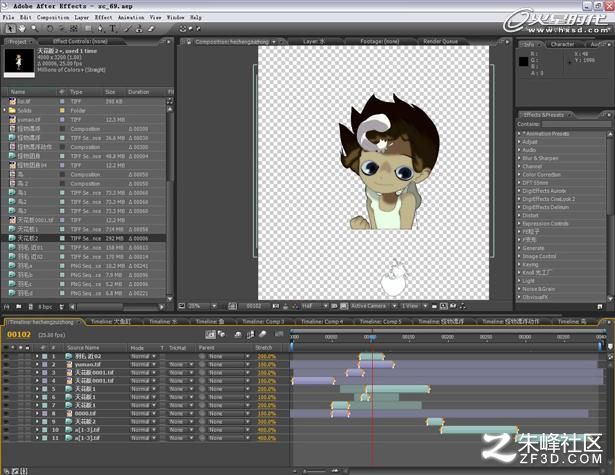The height and width of the screenshot is (475, 615).
Task: Click the playhead current time indicator in the ruler
Action: [x=371, y=337]
